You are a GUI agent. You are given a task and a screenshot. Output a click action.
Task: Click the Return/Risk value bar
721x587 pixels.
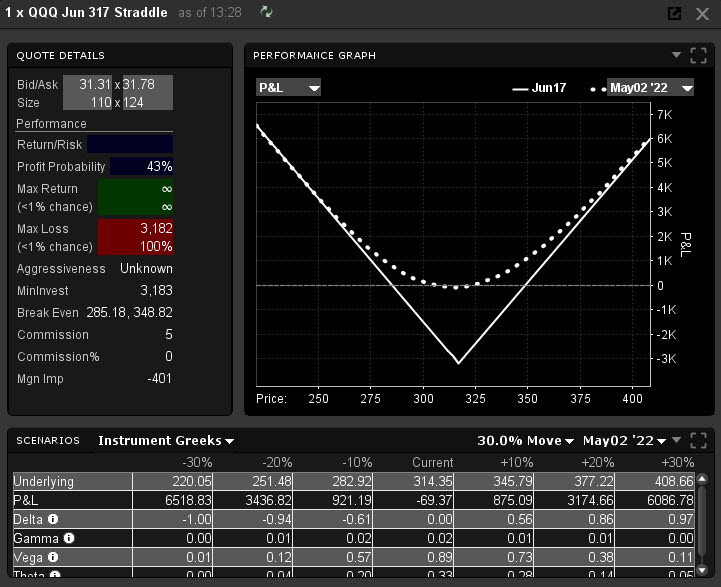point(130,144)
